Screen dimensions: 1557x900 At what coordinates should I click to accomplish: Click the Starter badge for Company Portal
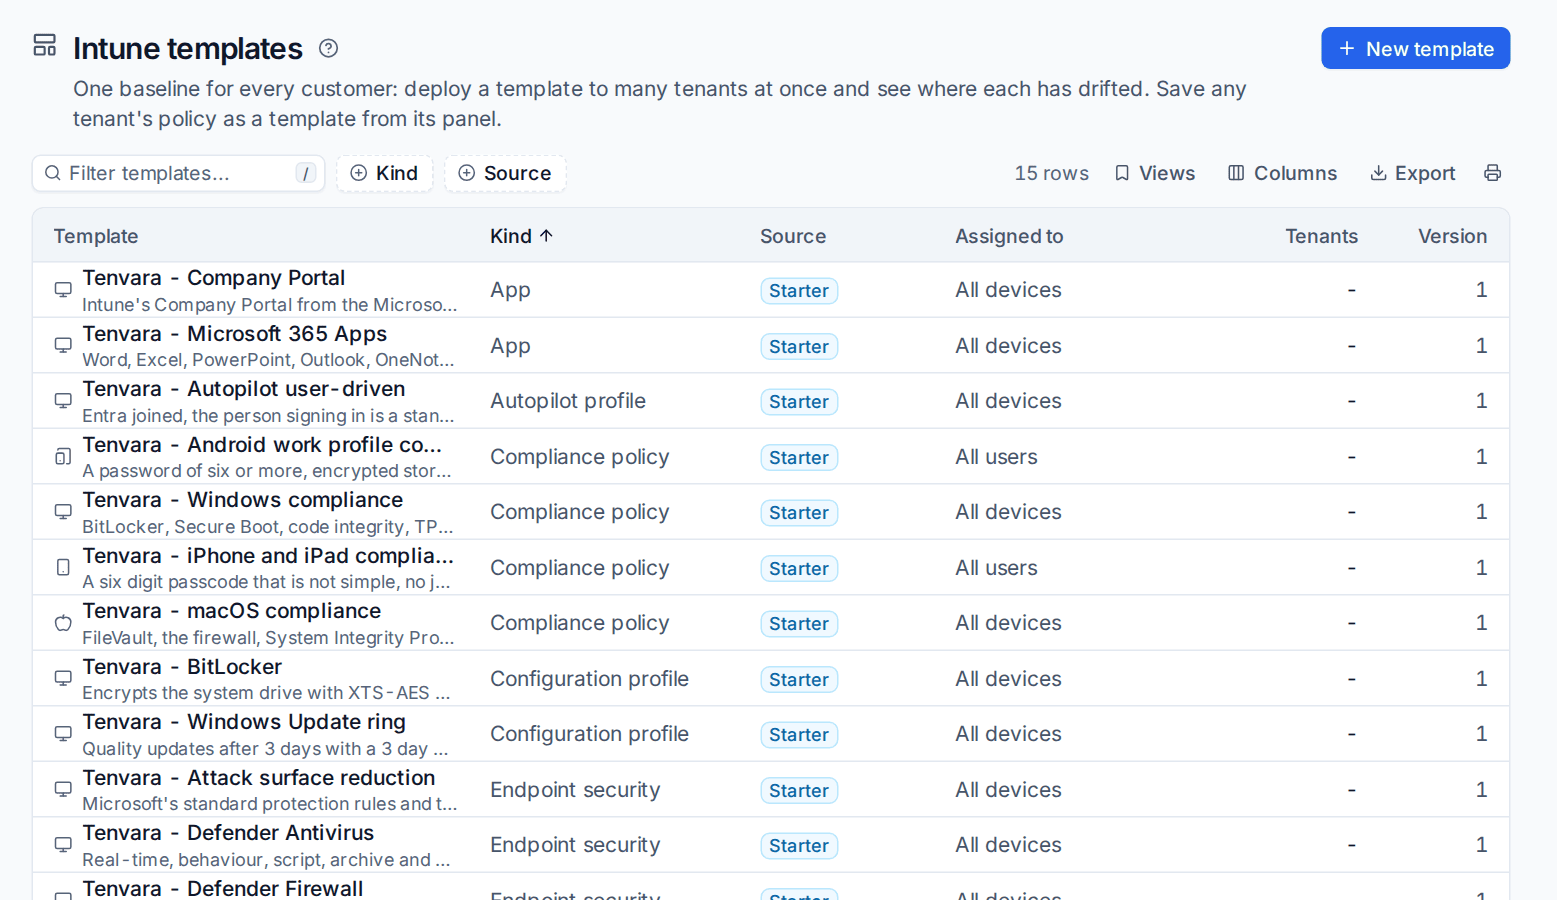(799, 291)
